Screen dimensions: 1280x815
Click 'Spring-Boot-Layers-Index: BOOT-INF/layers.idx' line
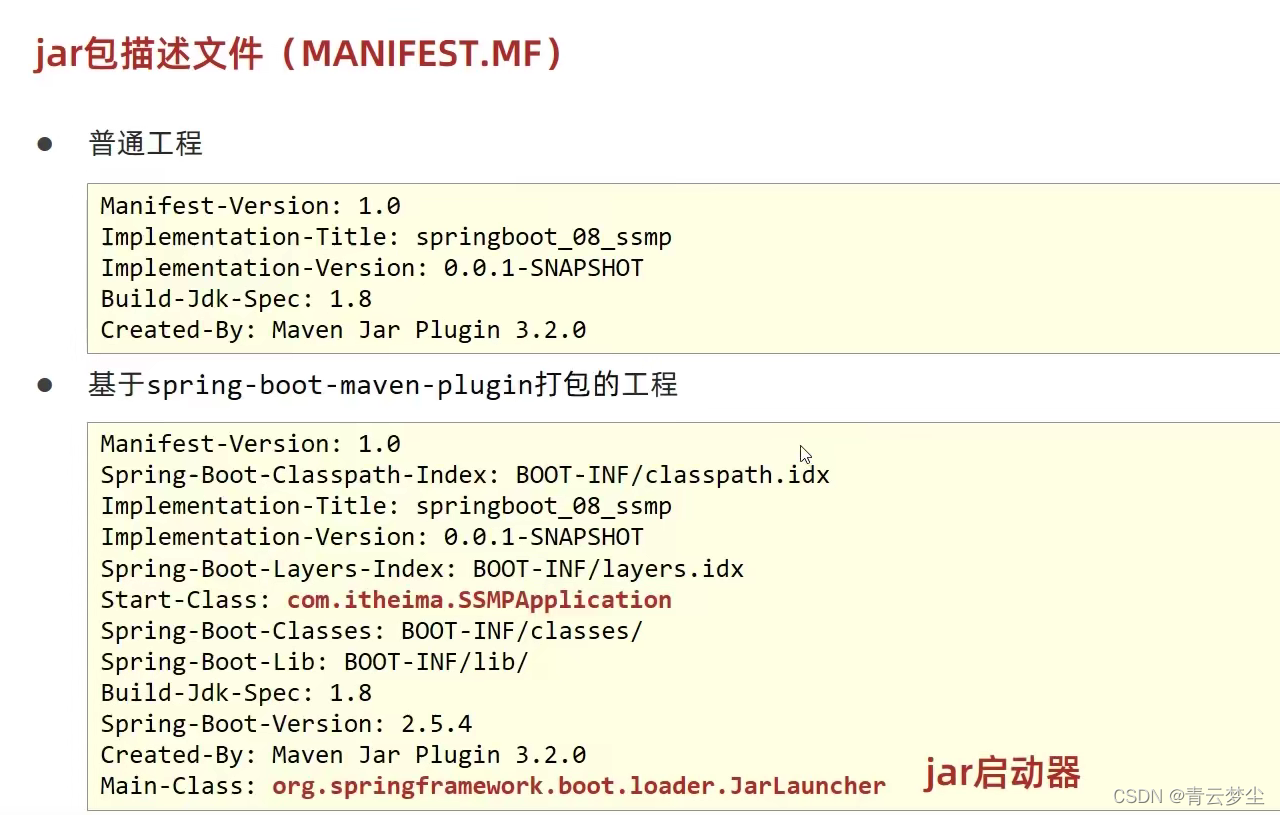[422, 569]
